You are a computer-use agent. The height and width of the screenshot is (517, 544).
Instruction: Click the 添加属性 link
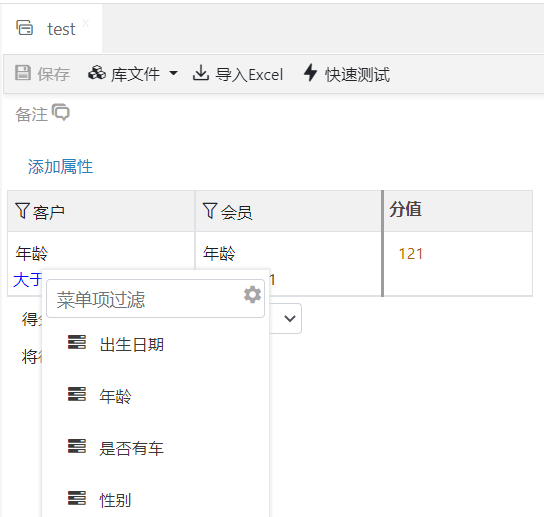pyautogui.click(x=60, y=167)
